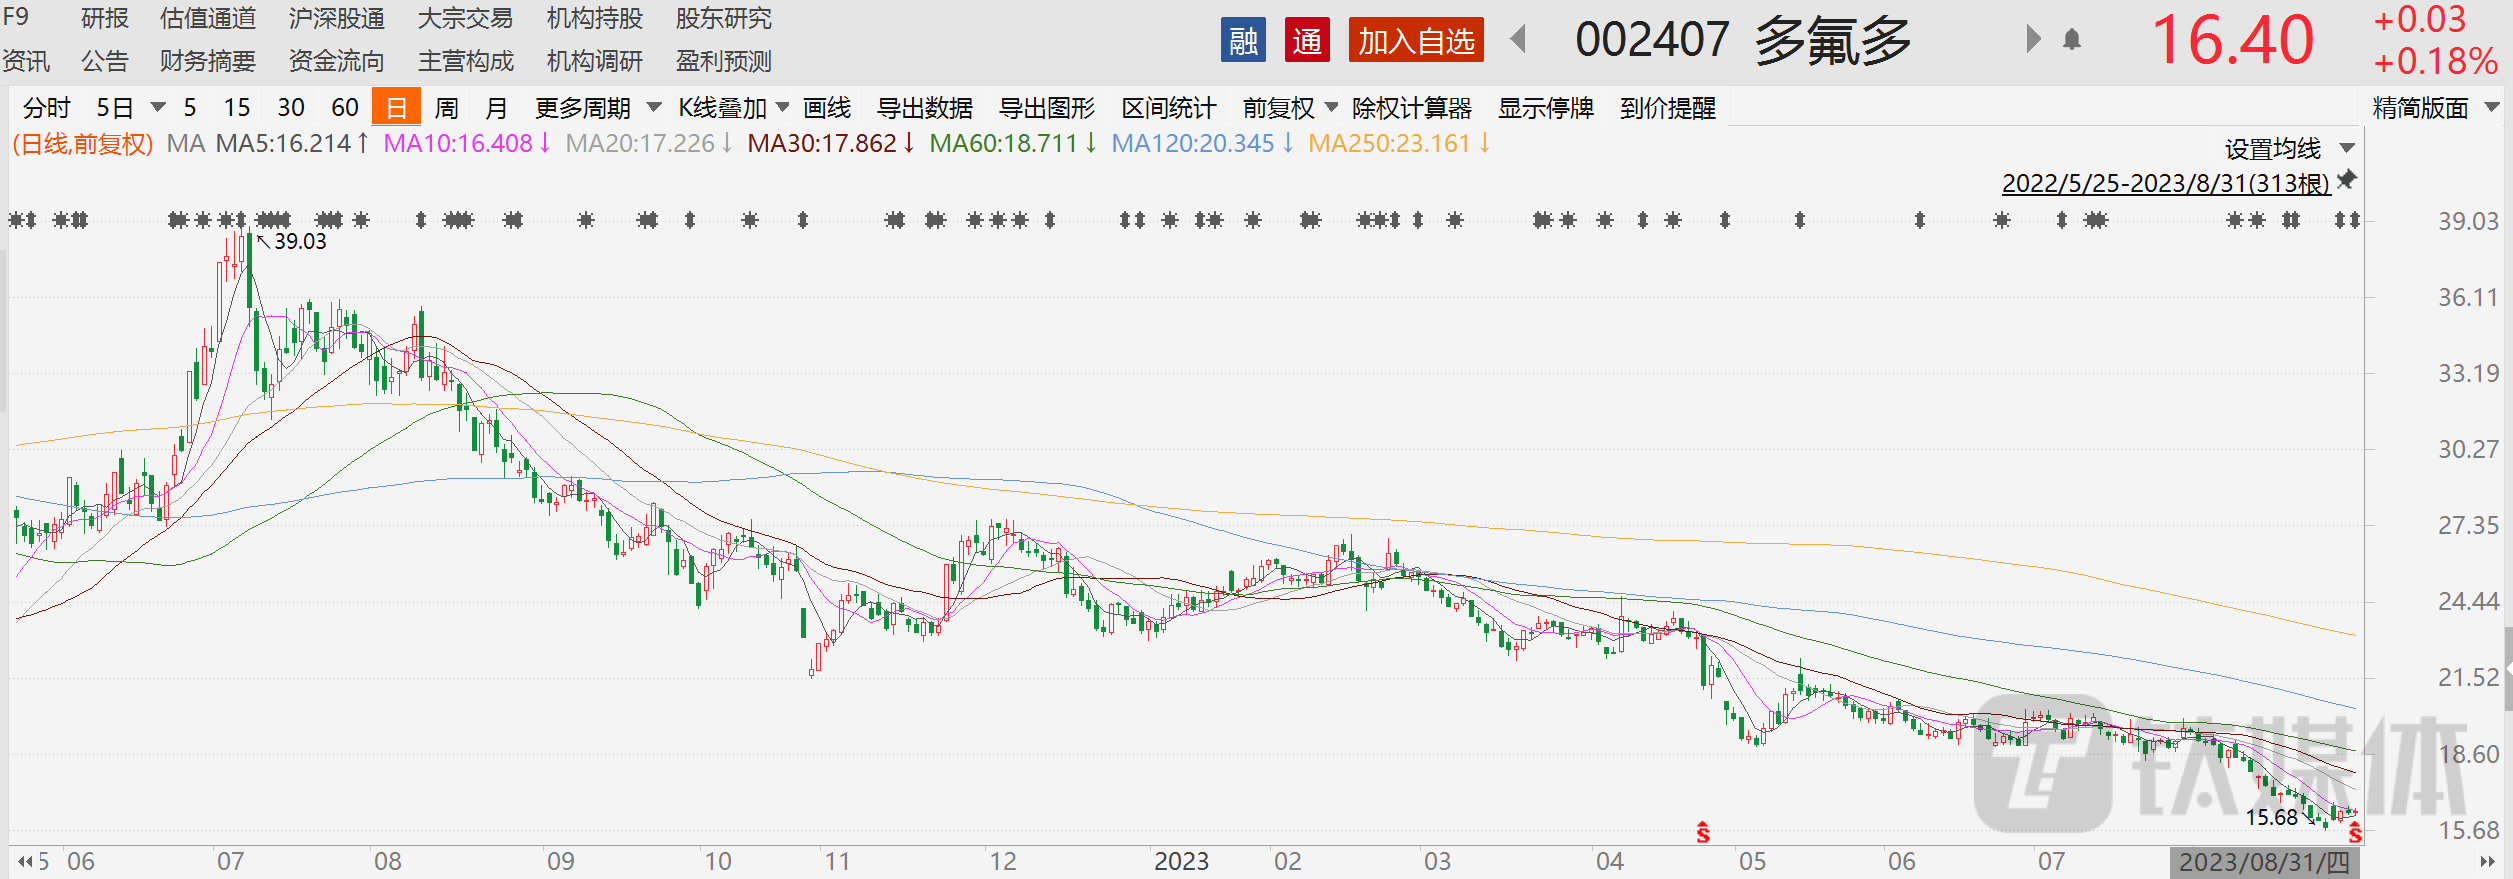Open the 估值通道 menu item
2513x879 pixels.
pyautogui.click(x=208, y=19)
